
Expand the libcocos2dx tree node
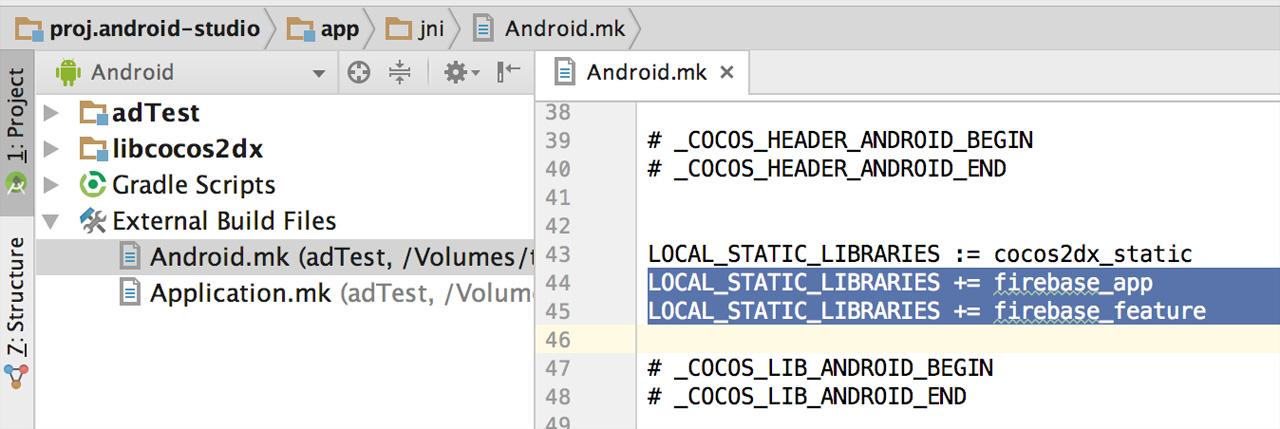pyautogui.click(x=52, y=149)
